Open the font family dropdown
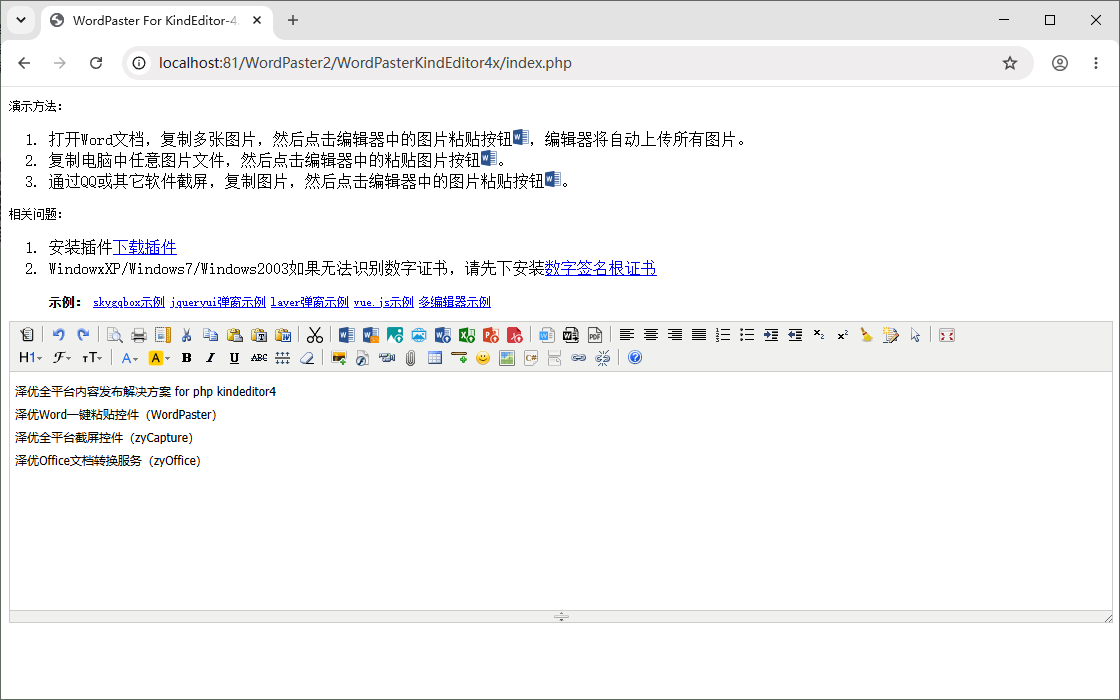This screenshot has width=1120, height=700. [x=62, y=358]
